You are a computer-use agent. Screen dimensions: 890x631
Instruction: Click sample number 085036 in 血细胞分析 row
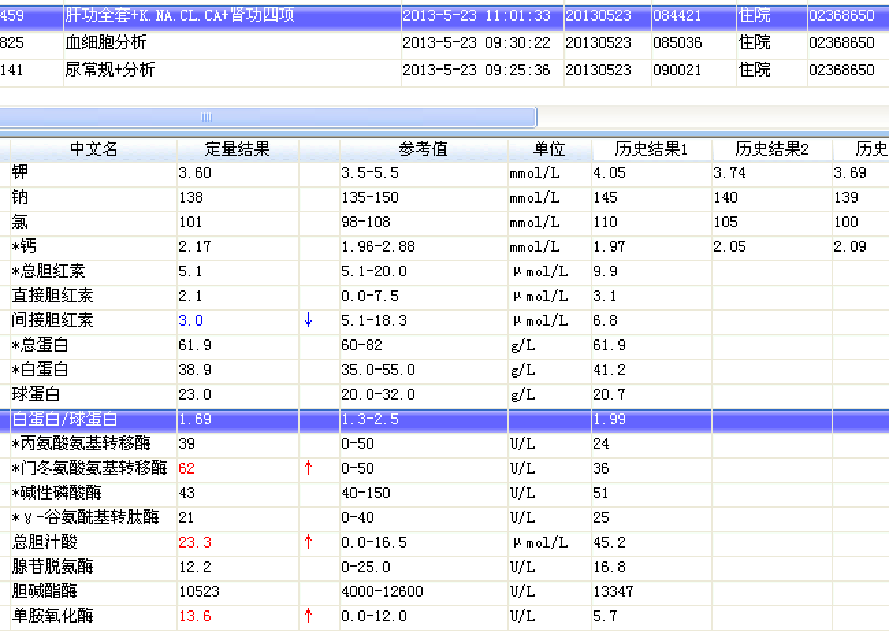[678, 43]
